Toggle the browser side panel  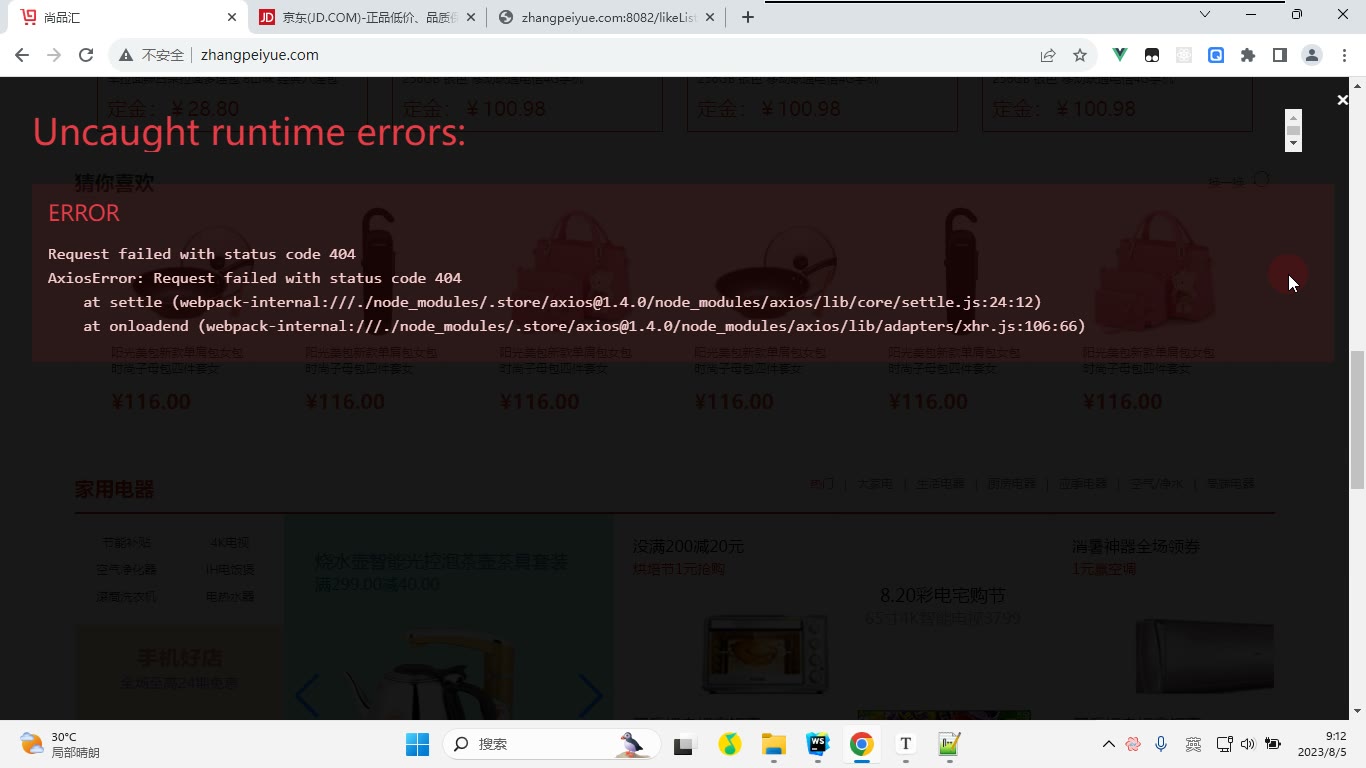click(1279, 55)
